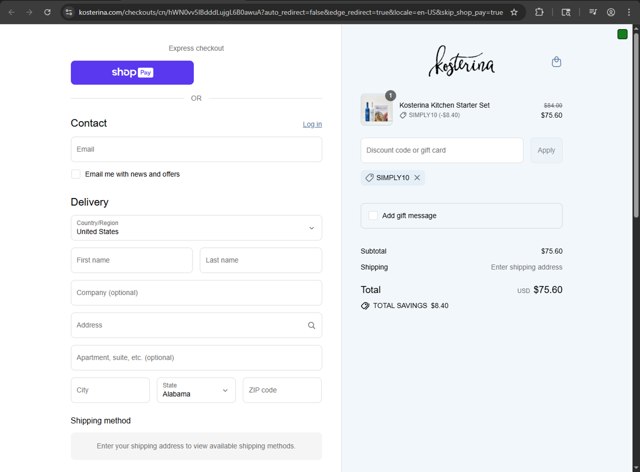Click the Kosterina Kitchen Starter Set thumbnail
Viewport: 640px width, 472px height.
tap(376, 110)
